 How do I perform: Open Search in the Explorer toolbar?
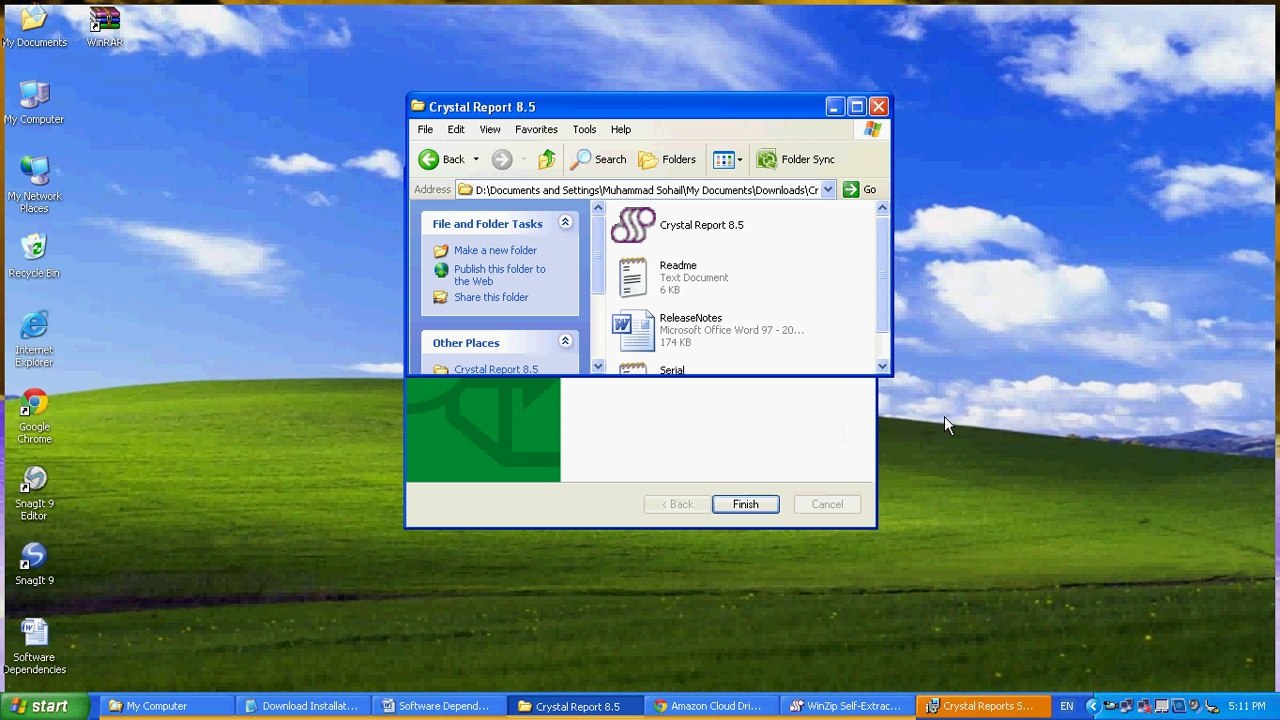[599, 159]
